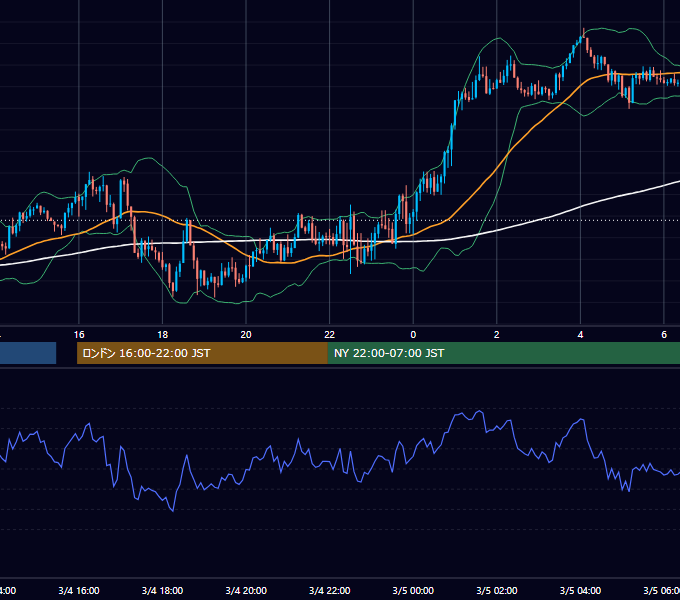This screenshot has height=600, width=680.
Task: Click the 2 hour label on chart axis
Action: (x=497, y=335)
